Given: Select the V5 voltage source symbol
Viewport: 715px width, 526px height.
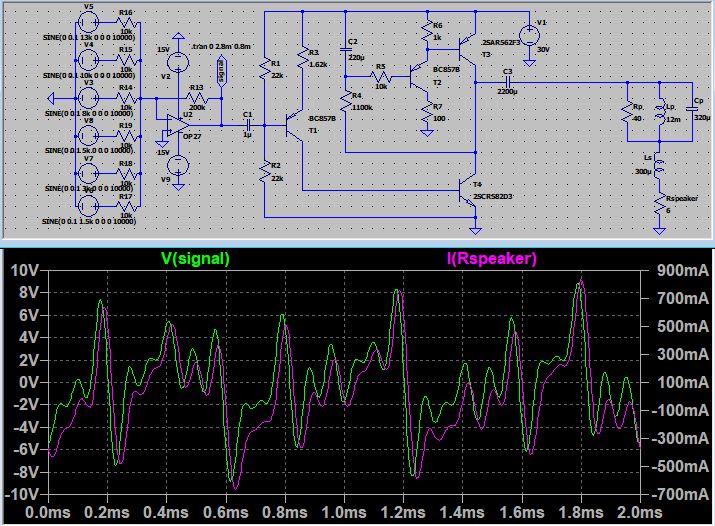Looking at the screenshot, I should coord(88,22).
